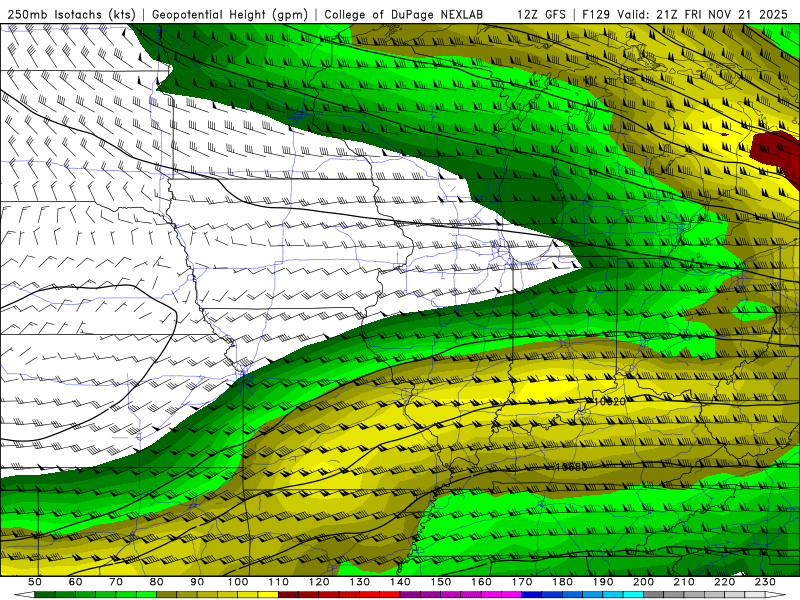Click the '12Z GFS' model run label
This screenshot has width=800, height=600.
(541, 15)
